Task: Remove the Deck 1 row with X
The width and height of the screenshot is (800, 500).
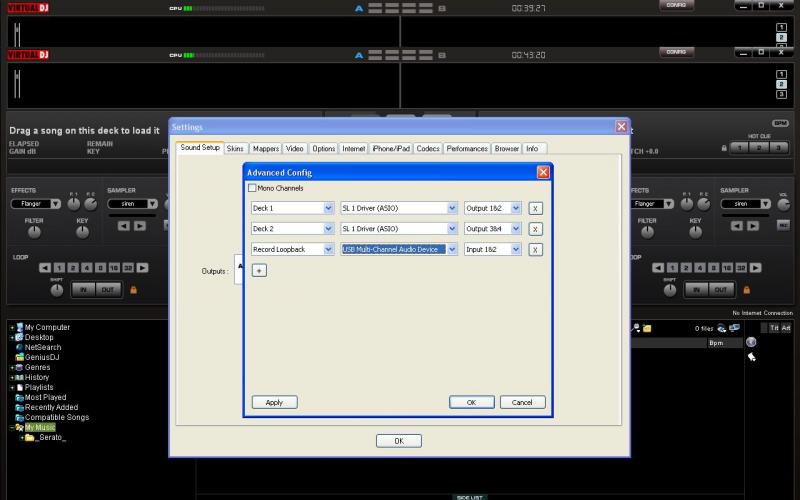Action: click(x=535, y=209)
